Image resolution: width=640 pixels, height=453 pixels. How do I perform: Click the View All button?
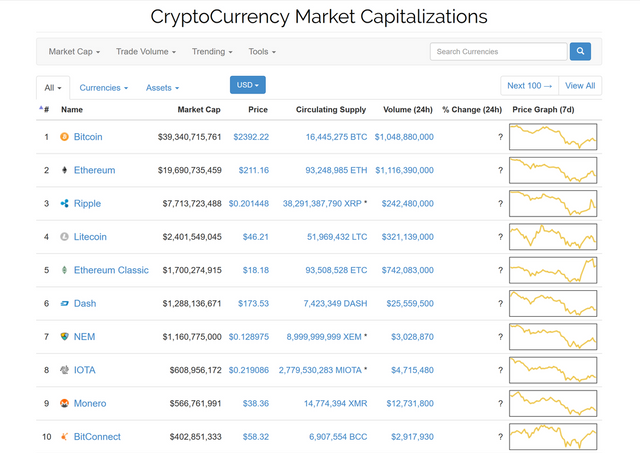pos(580,86)
